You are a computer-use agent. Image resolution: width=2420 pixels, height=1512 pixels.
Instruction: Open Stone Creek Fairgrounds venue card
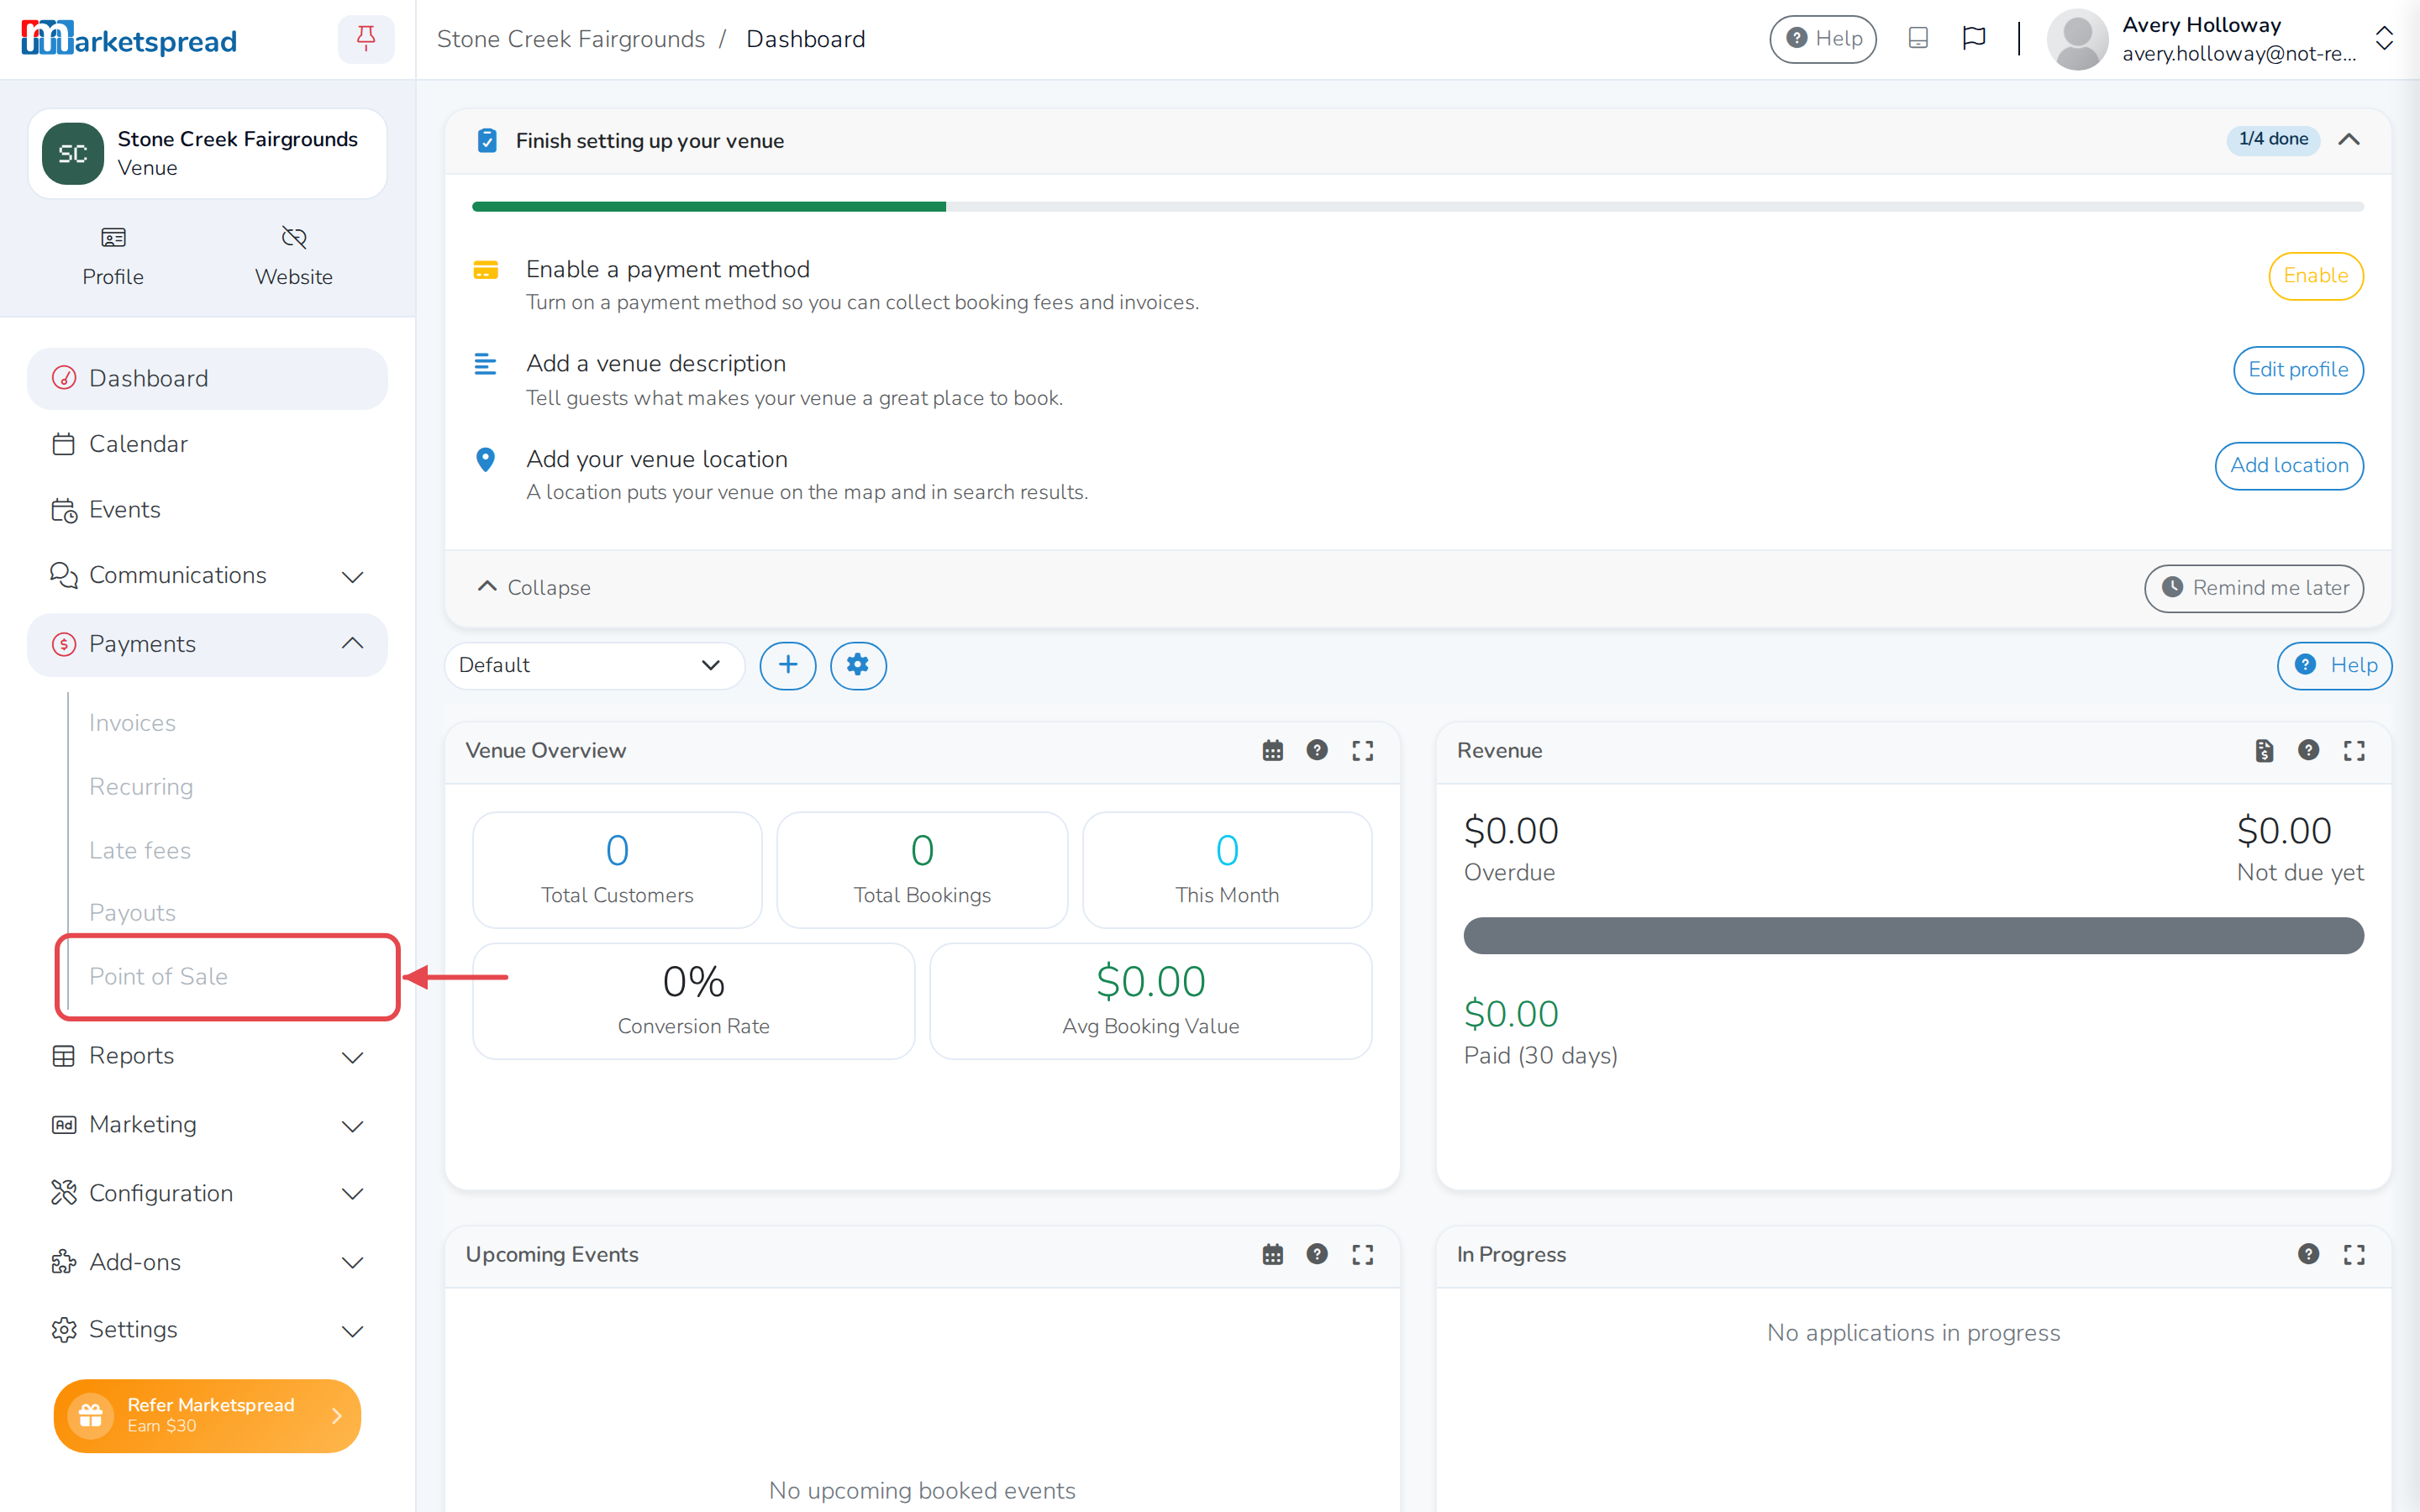click(x=207, y=154)
